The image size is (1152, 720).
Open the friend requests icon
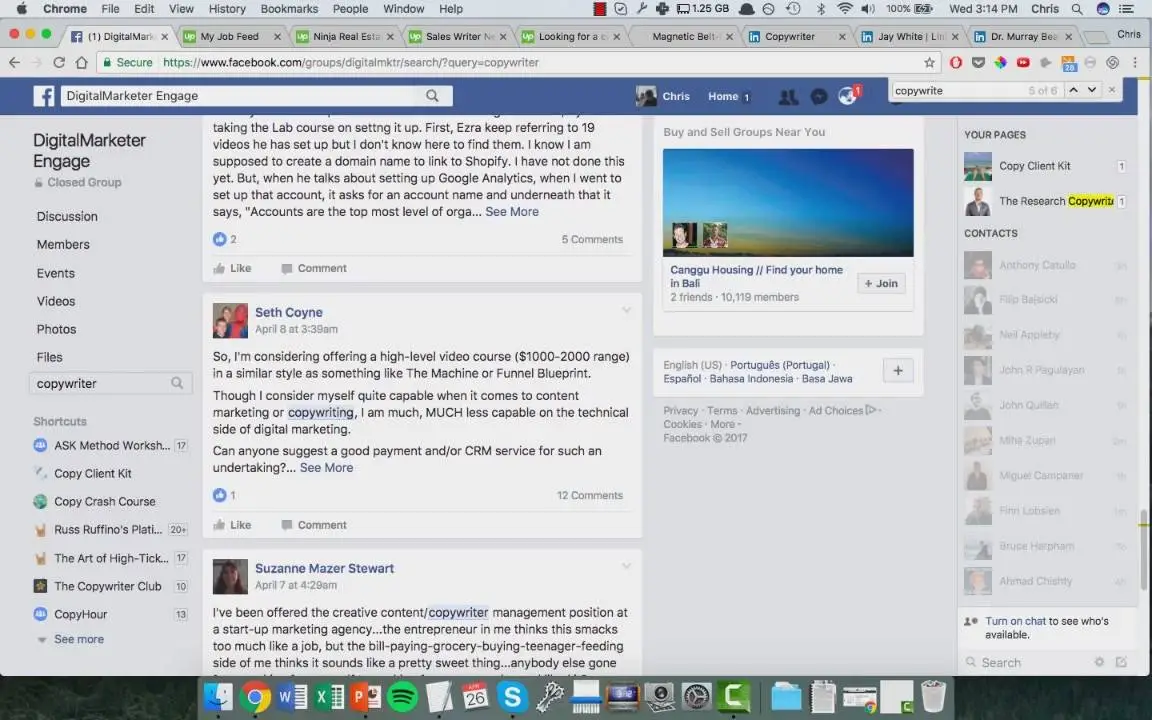tap(788, 96)
